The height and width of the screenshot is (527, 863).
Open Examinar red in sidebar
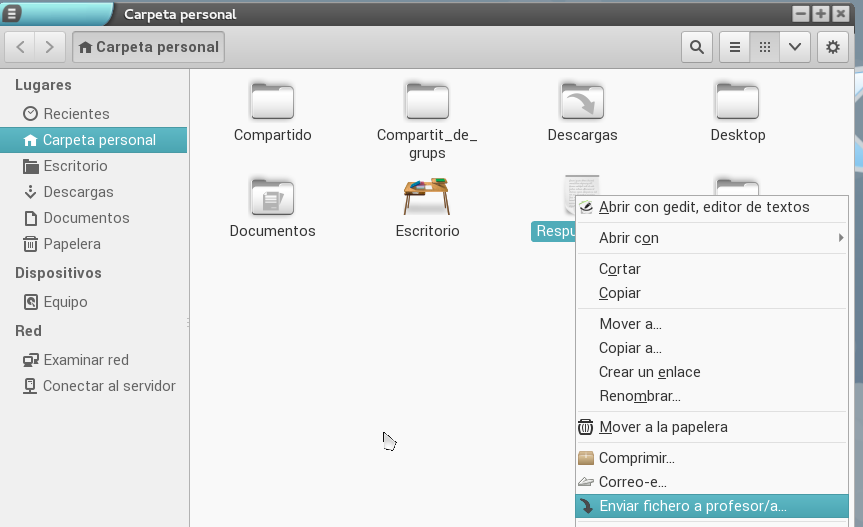click(85, 360)
